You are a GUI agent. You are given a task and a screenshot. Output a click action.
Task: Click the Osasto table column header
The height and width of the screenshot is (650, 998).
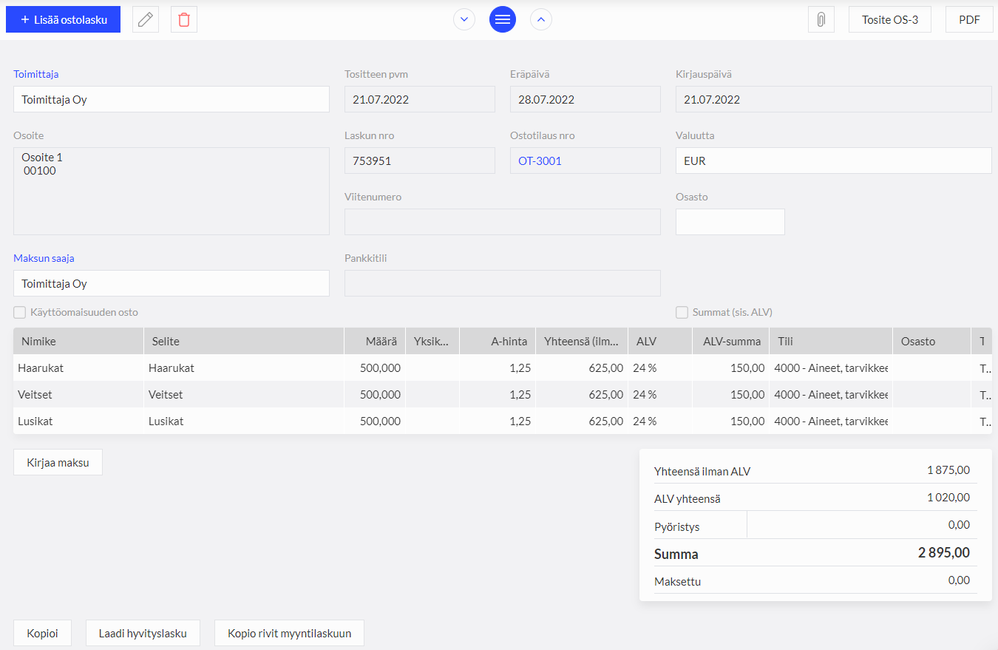coord(932,341)
